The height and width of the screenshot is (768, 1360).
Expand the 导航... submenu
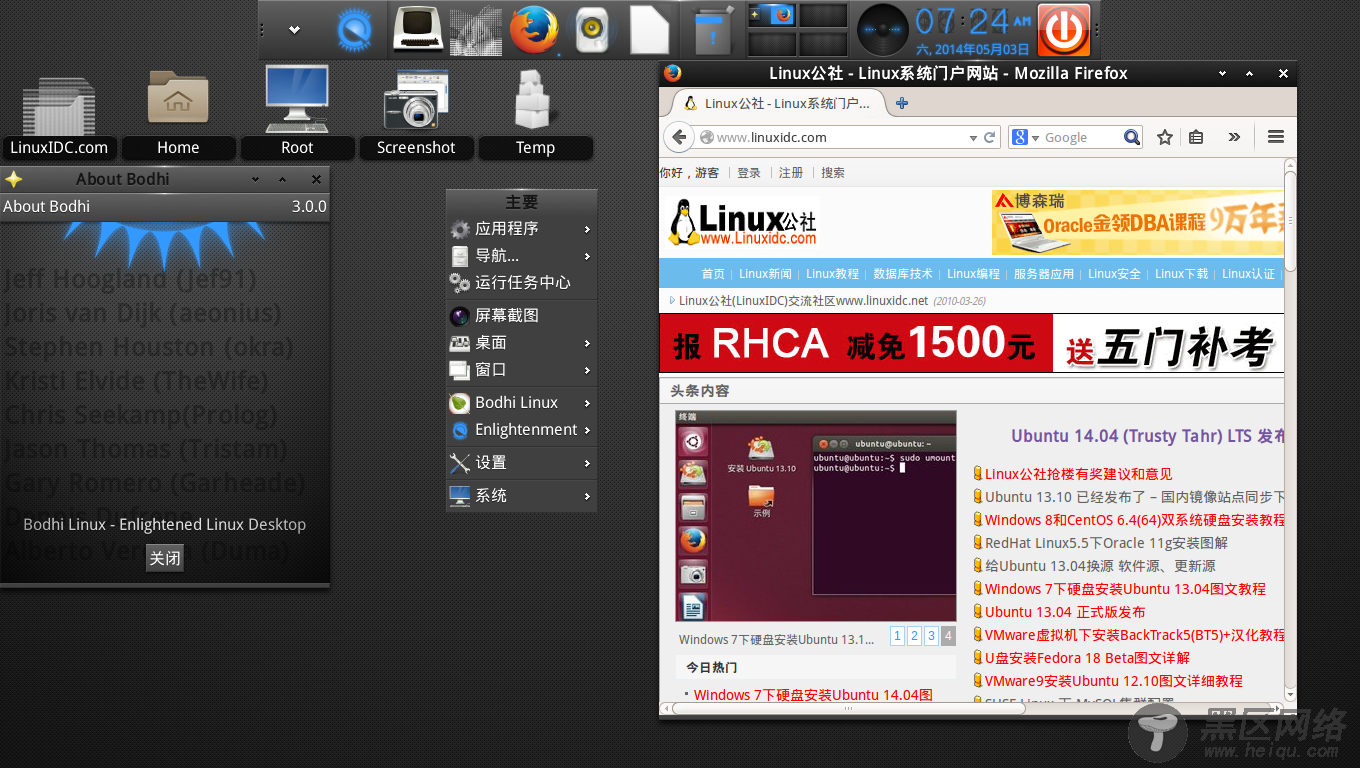[x=521, y=256]
